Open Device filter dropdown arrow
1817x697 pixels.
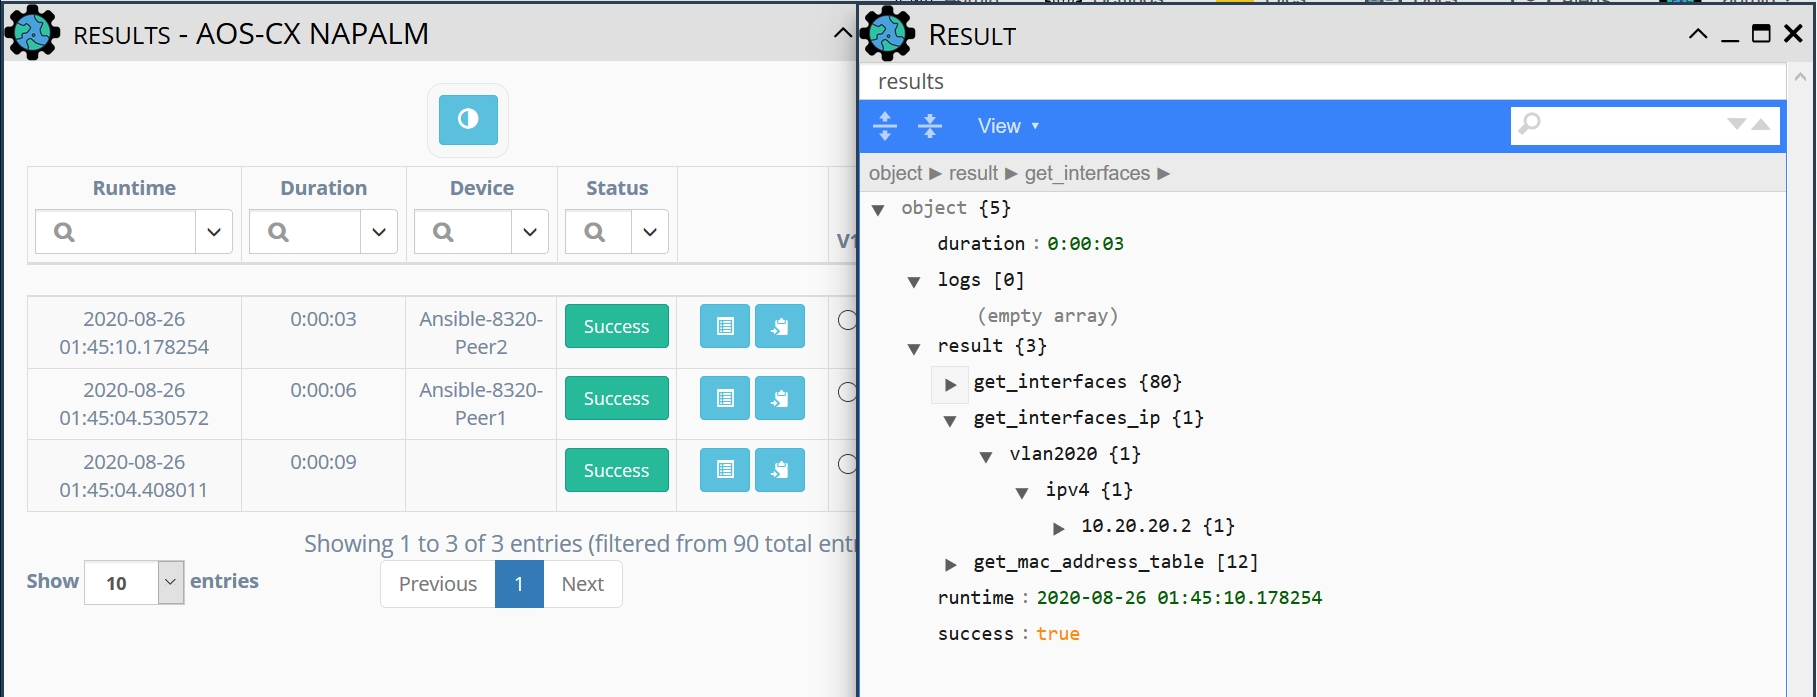point(530,232)
